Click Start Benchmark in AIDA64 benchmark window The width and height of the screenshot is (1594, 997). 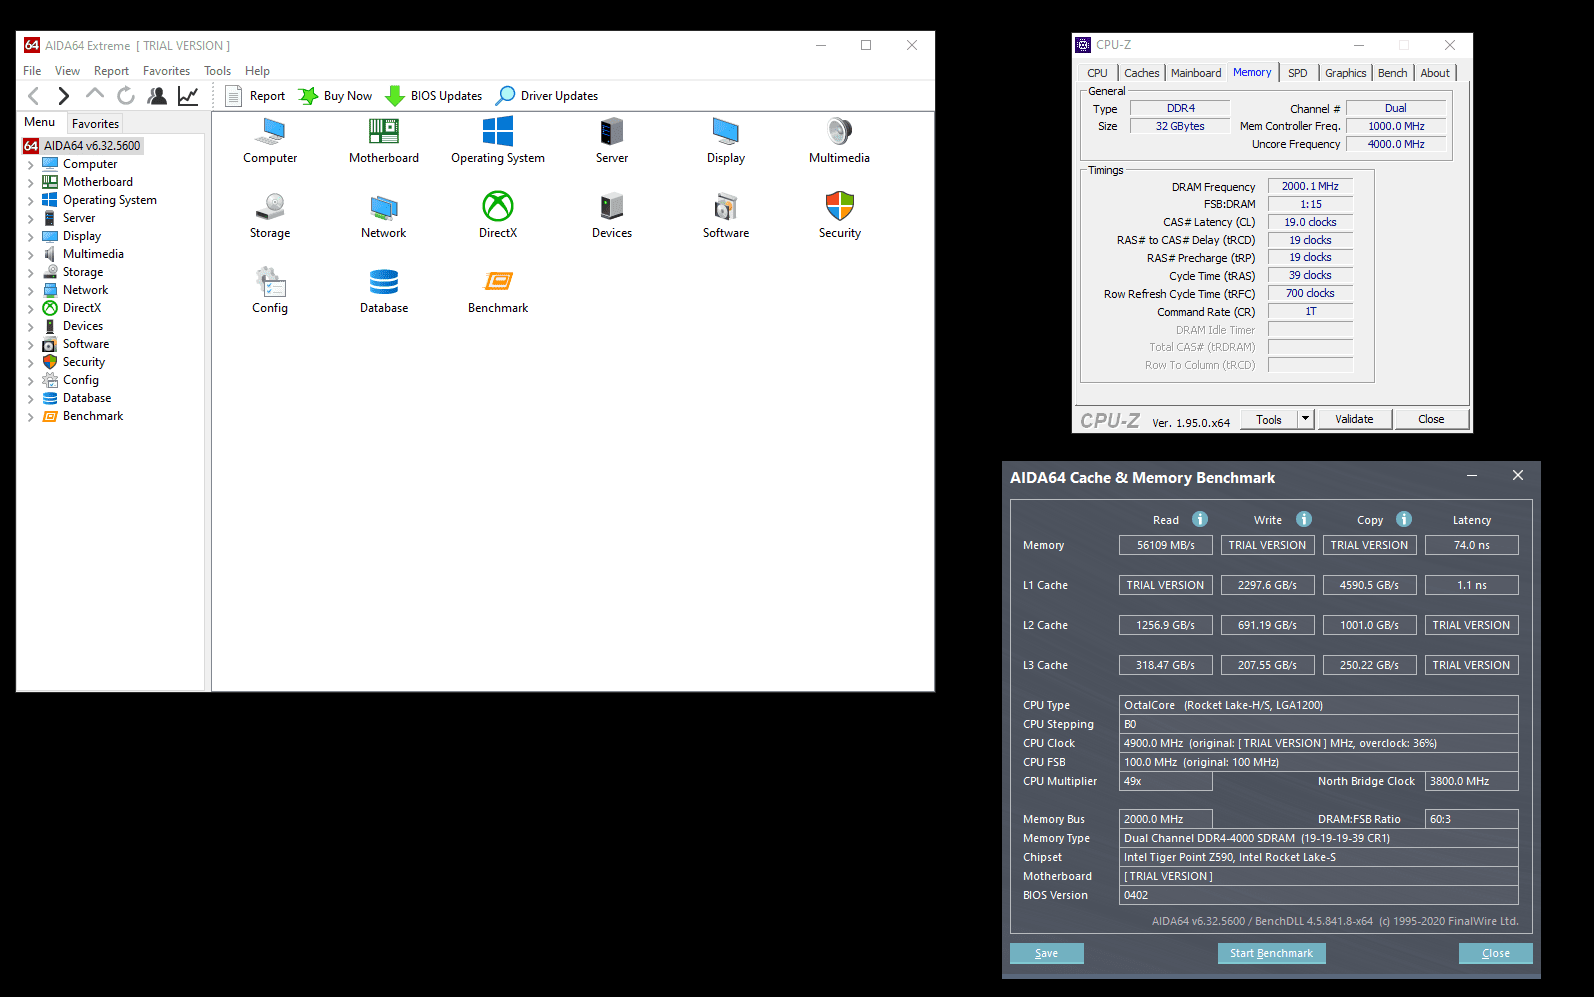[x=1271, y=953]
